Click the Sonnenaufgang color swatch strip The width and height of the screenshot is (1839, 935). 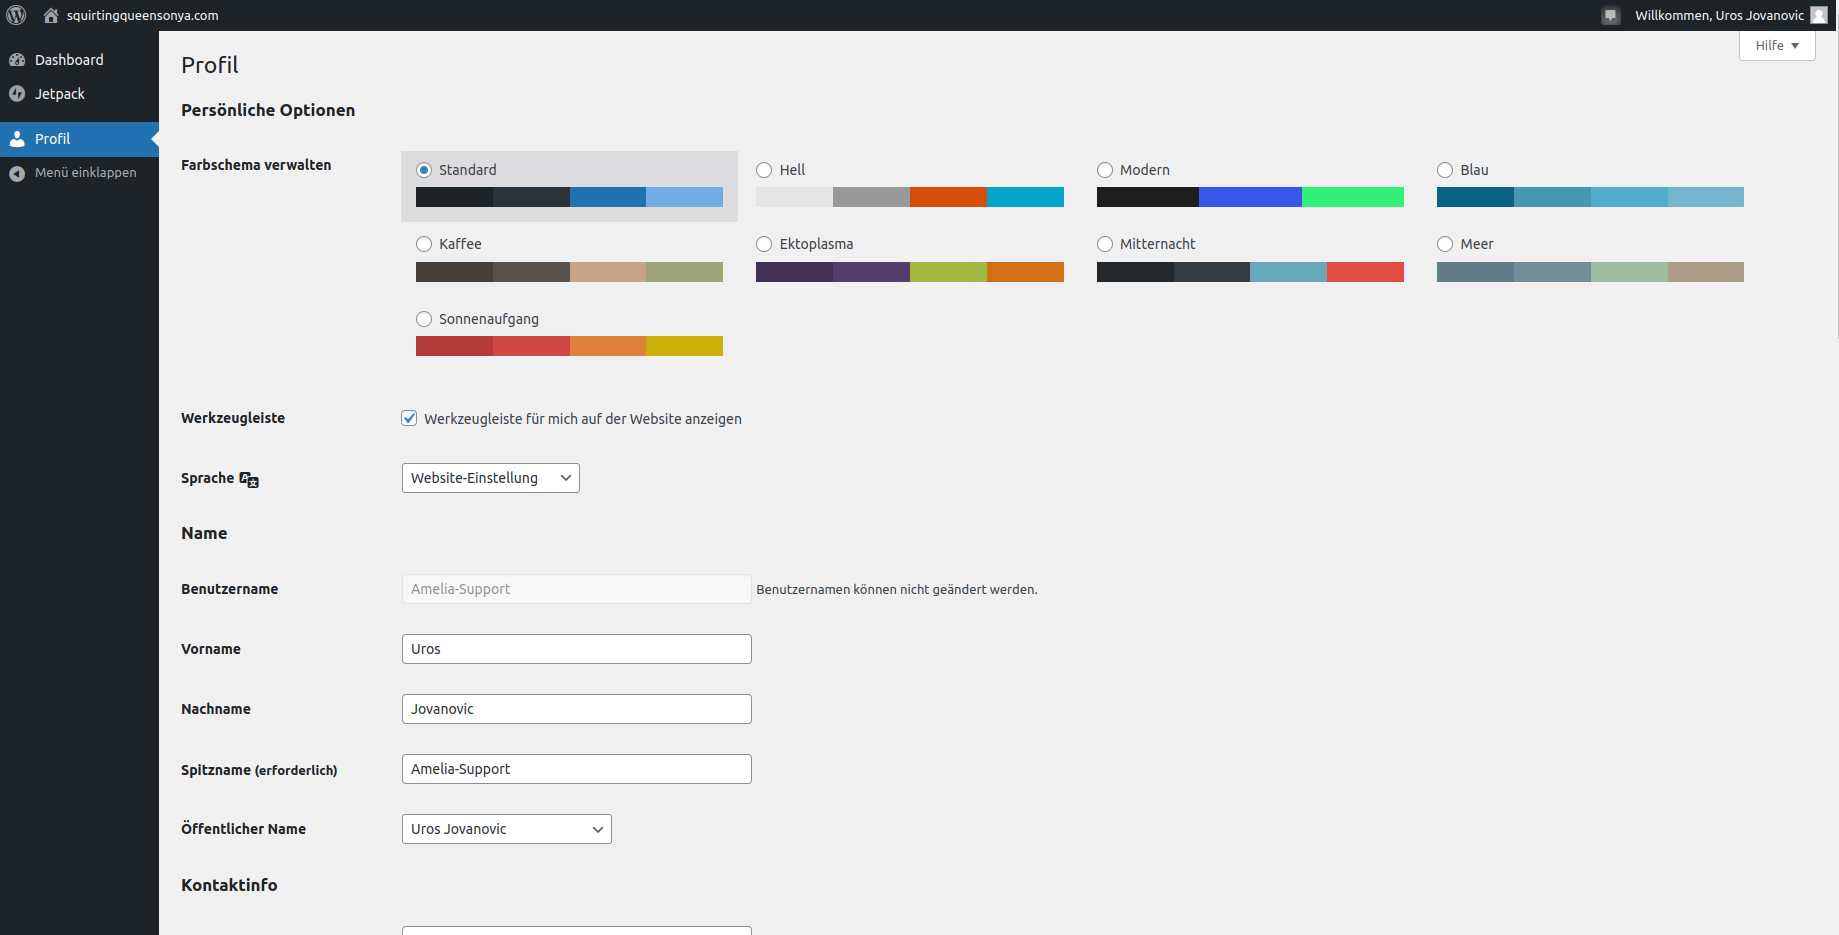click(569, 346)
